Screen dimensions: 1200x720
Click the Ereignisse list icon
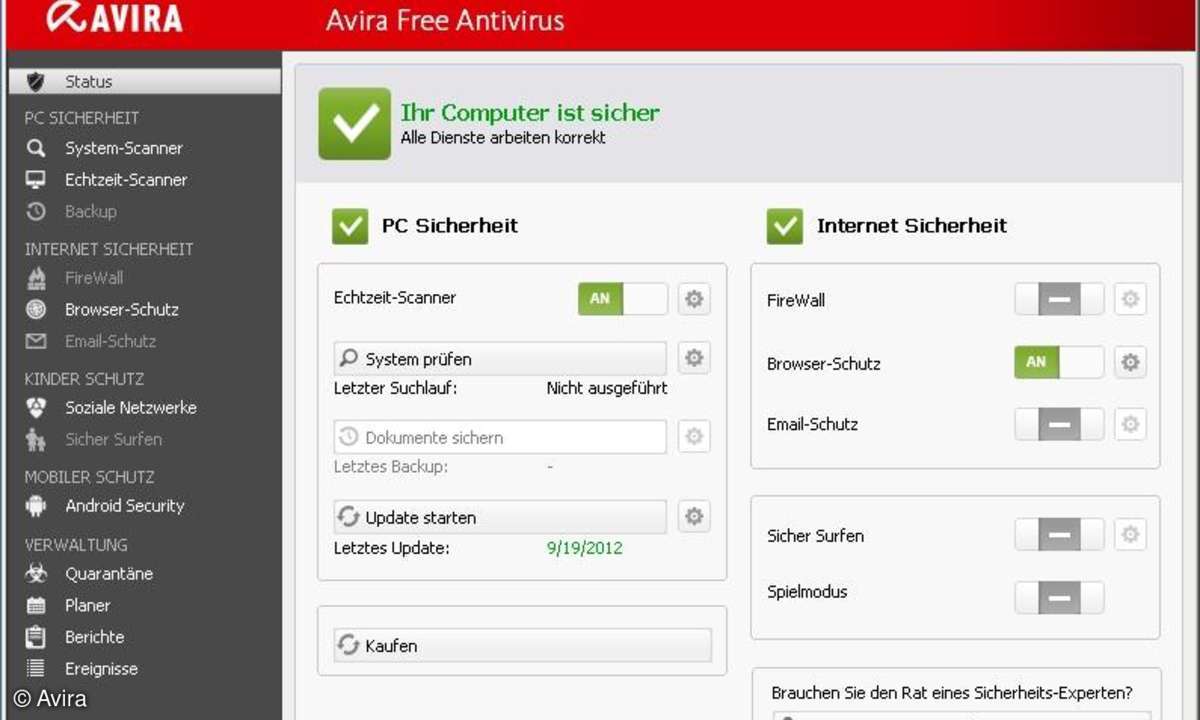pyautogui.click(x=36, y=668)
